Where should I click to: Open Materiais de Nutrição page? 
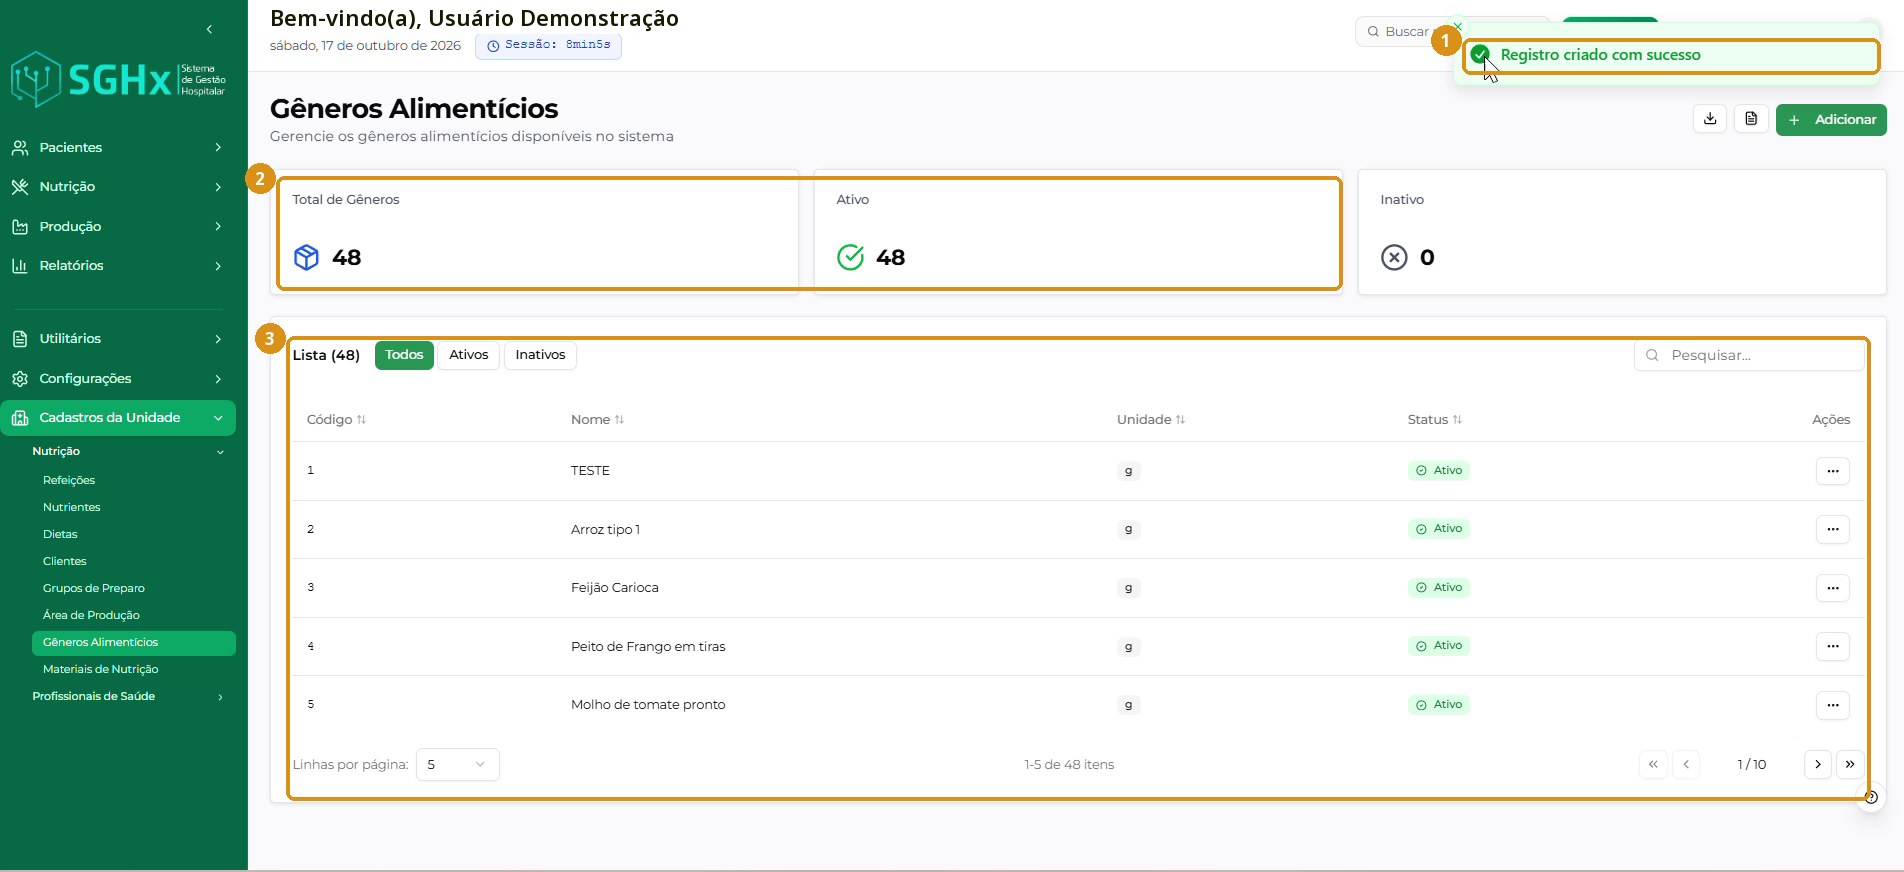pos(100,670)
